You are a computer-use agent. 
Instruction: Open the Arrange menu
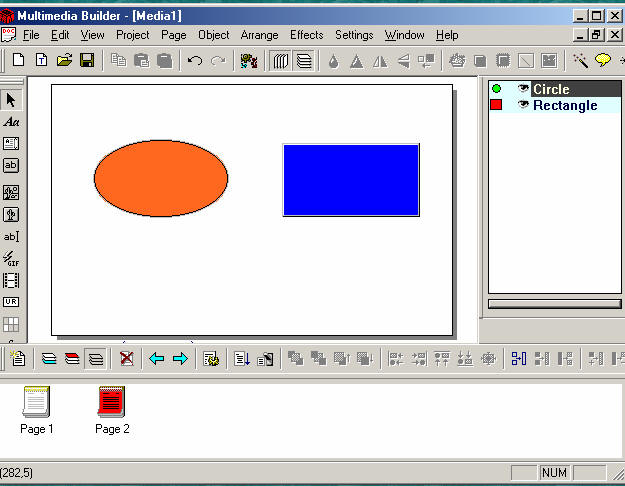click(x=259, y=35)
